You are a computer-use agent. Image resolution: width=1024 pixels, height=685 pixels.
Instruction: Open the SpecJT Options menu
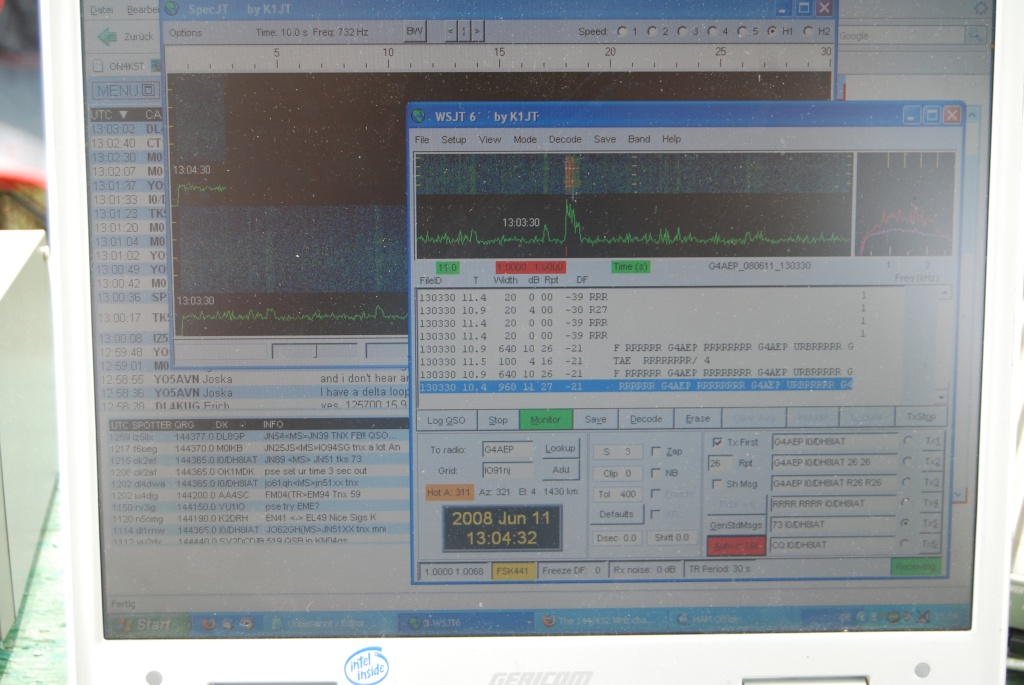pos(185,33)
